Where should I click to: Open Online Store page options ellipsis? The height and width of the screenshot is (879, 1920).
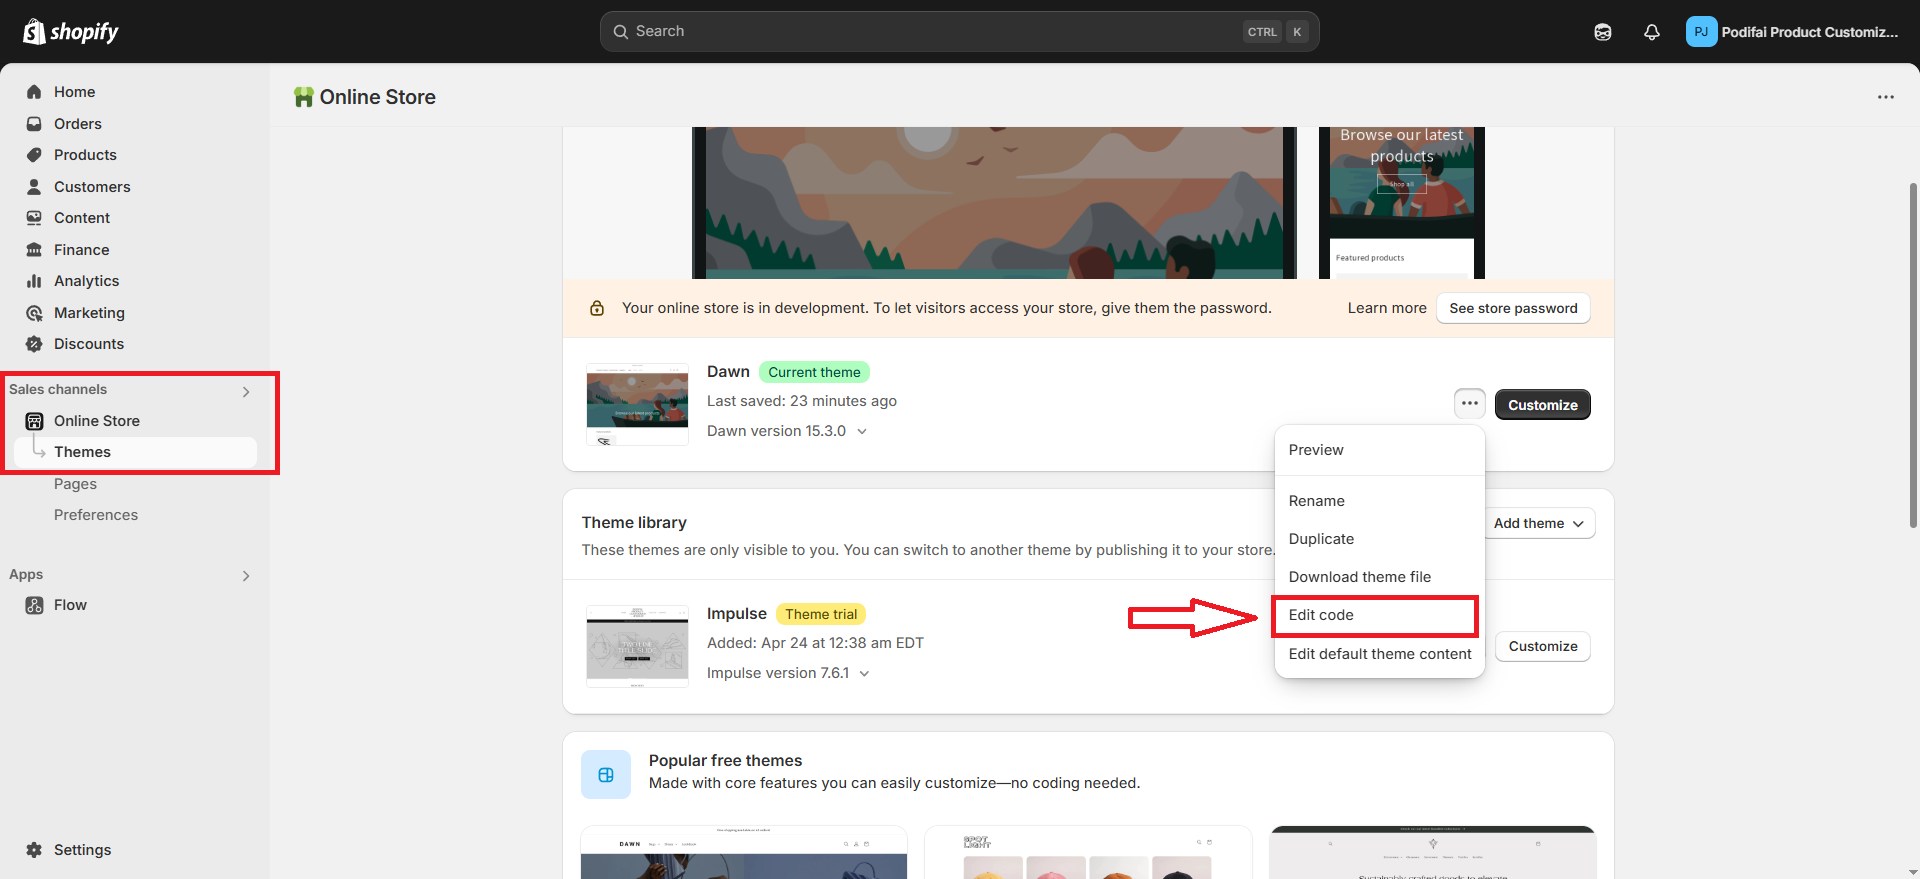(1885, 97)
